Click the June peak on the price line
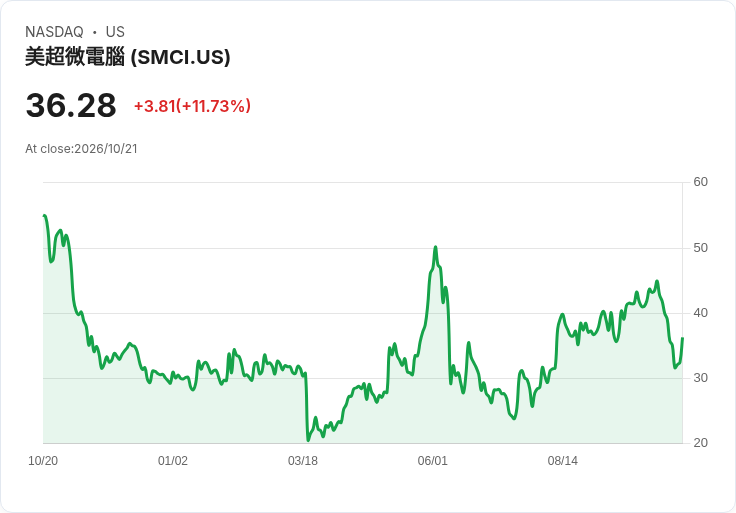Viewport: 736px width, 513px height. (x=436, y=247)
